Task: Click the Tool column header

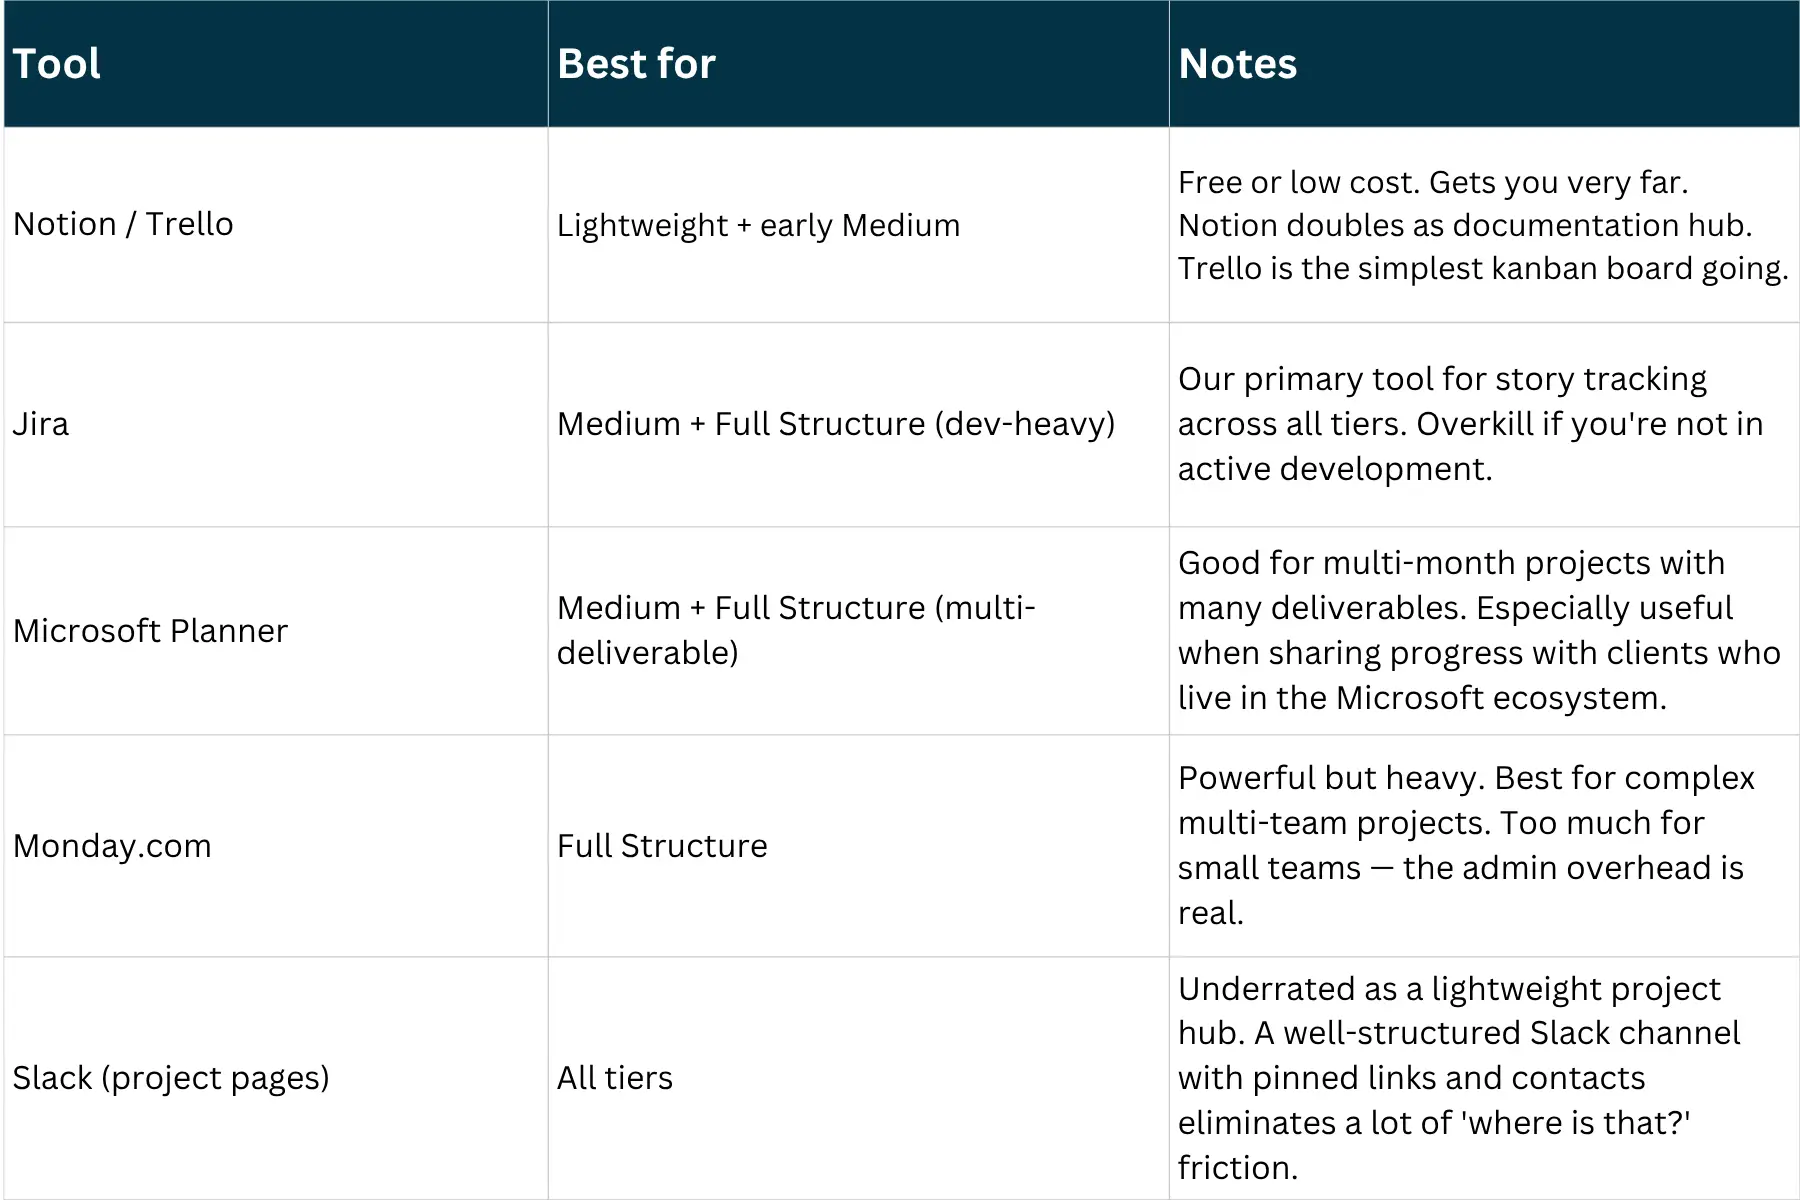Action: pos(276,64)
